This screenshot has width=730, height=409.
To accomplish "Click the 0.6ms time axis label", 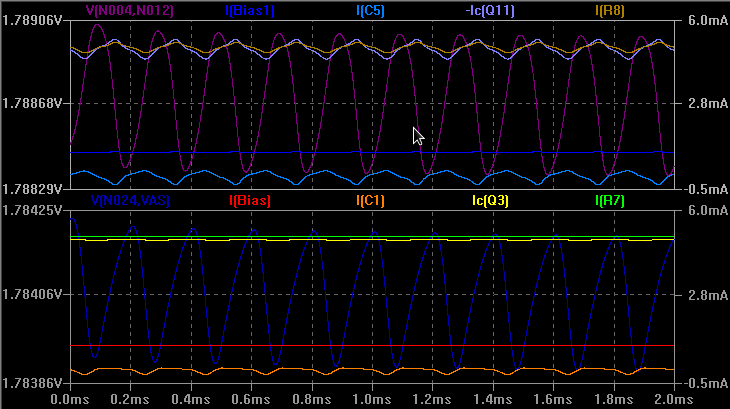I will (x=251, y=399).
